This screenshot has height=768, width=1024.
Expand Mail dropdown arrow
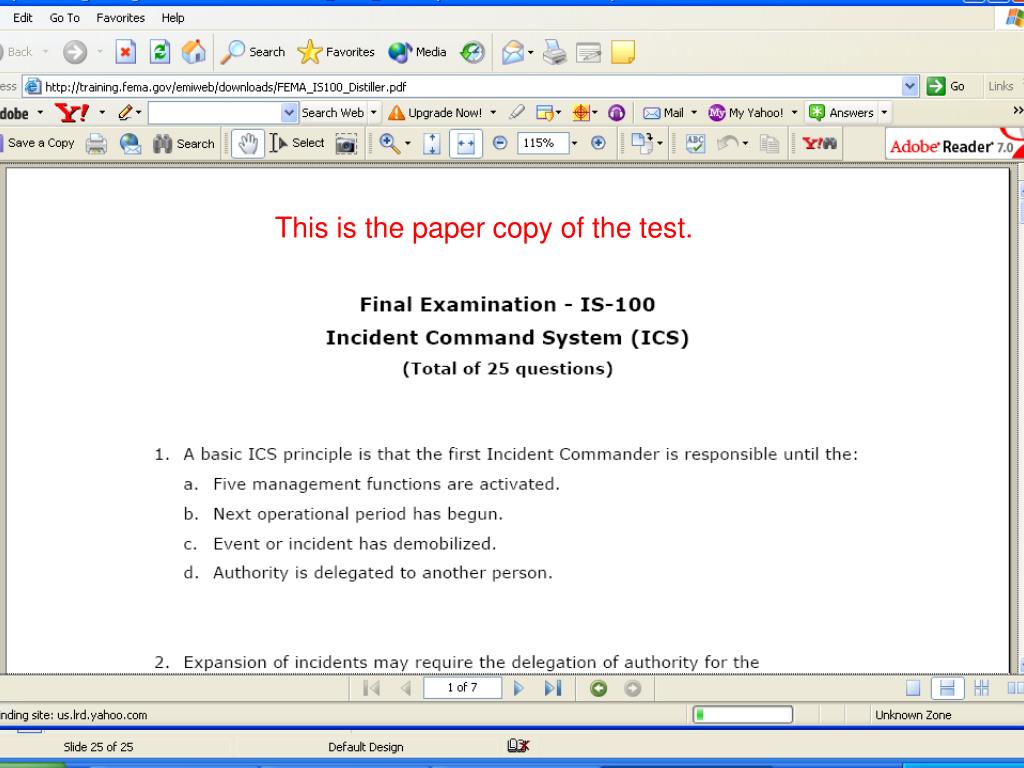point(694,113)
